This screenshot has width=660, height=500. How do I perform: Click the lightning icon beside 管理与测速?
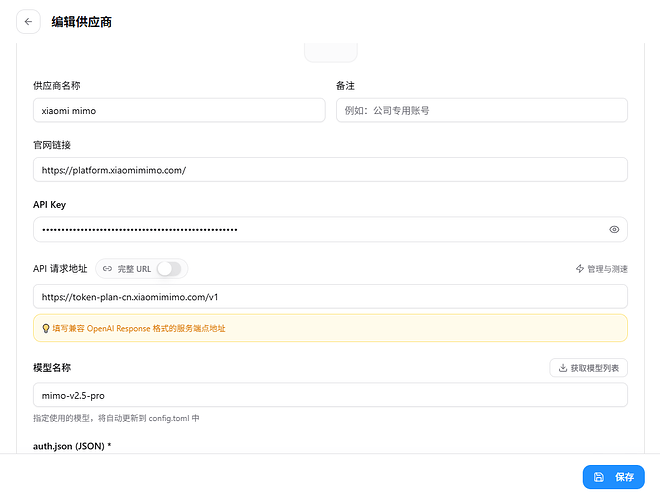[x=580, y=269]
